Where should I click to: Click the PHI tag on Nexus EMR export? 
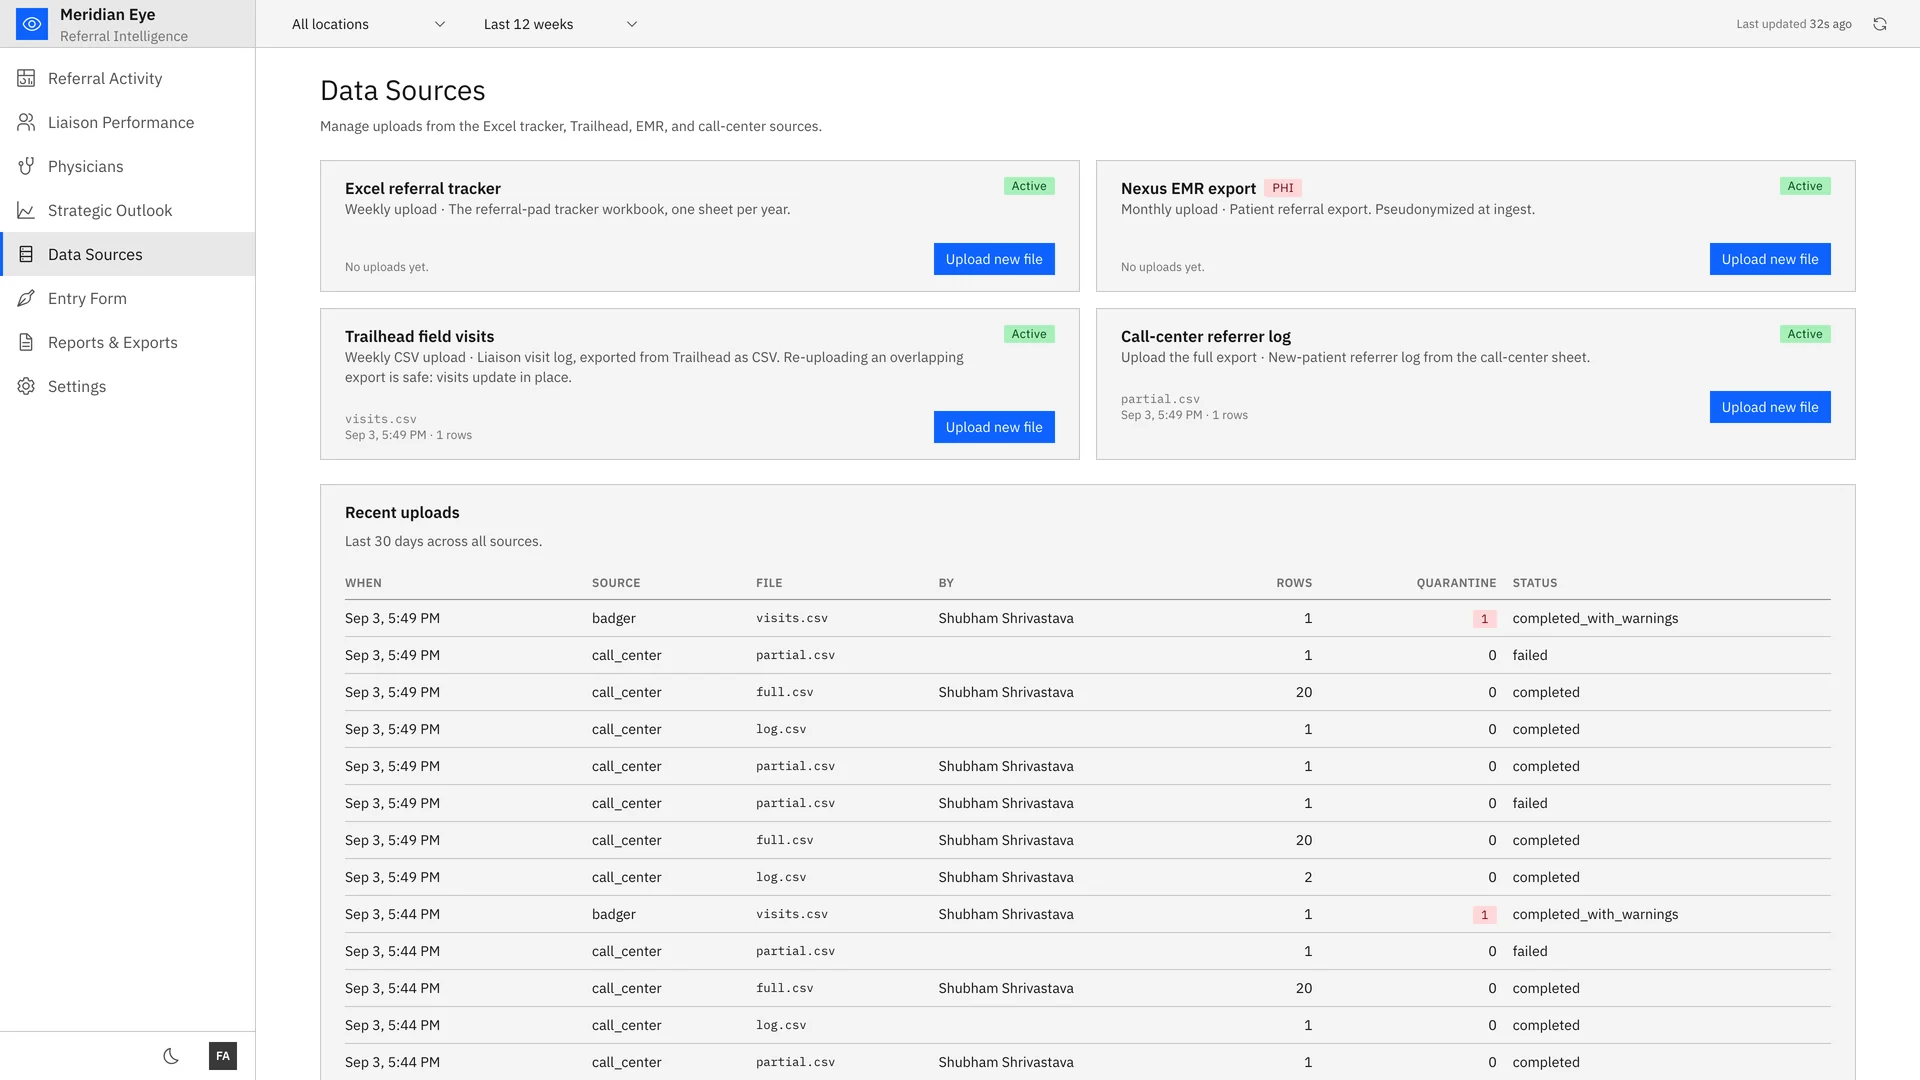(1283, 188)
